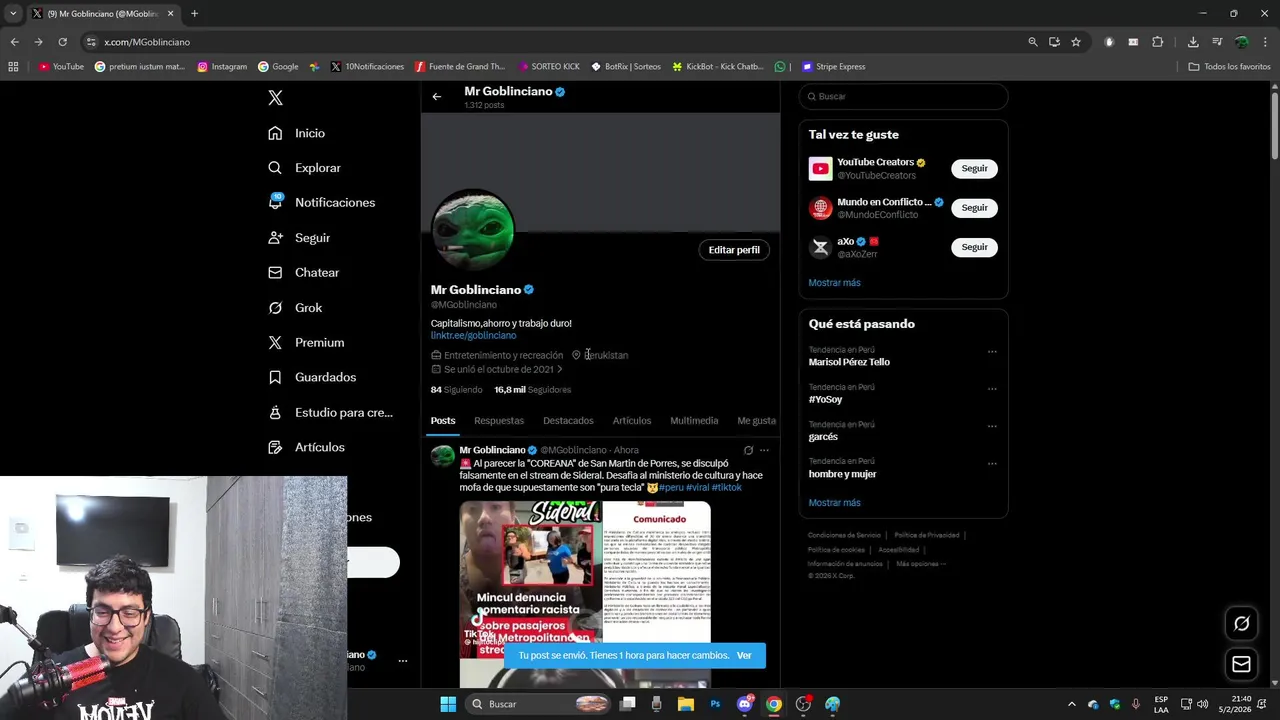Screen dimensions: 1280x720
Task: Expand the 'Se unió el octubre de 2021' chevron
Action: coord(559,370)
